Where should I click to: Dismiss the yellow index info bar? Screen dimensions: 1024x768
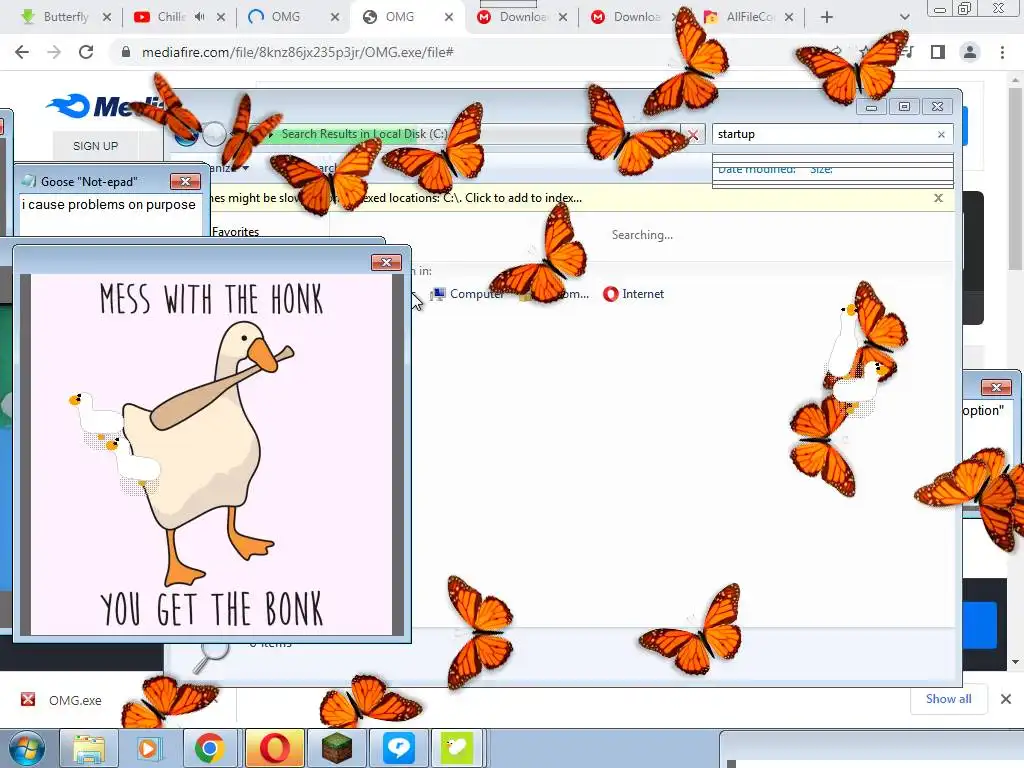[938, 198]
